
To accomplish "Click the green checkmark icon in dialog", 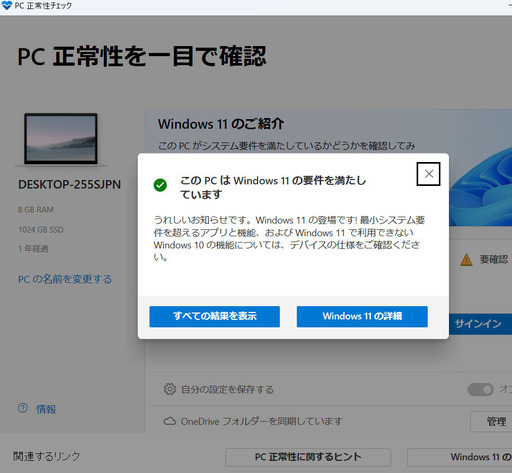I will click(160, 185).
